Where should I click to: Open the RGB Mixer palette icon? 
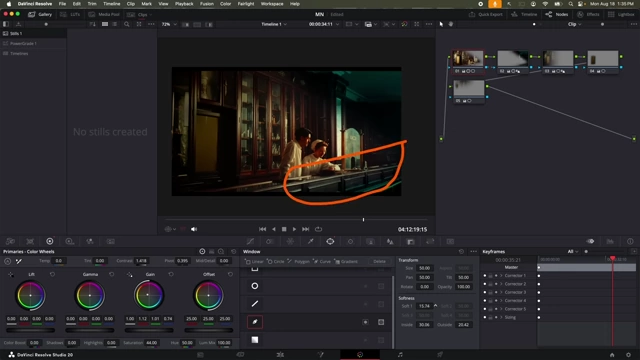click(x=90, y=242)
